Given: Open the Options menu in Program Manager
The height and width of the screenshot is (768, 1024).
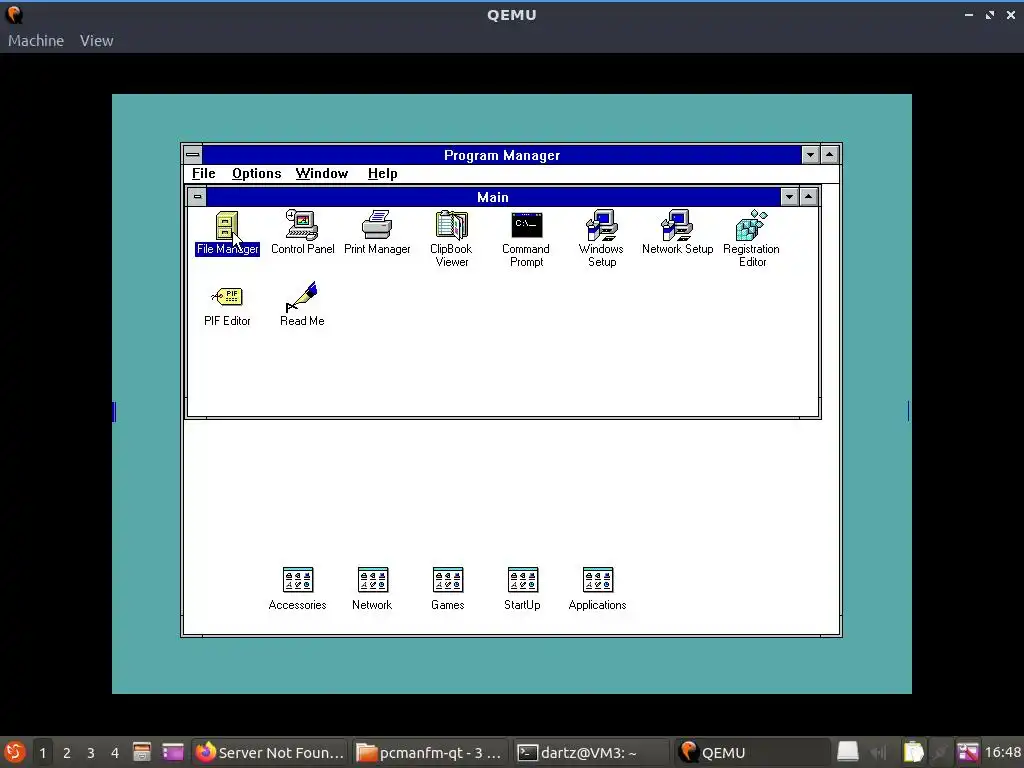Looking at the screenshot, I should click(257, 174).
